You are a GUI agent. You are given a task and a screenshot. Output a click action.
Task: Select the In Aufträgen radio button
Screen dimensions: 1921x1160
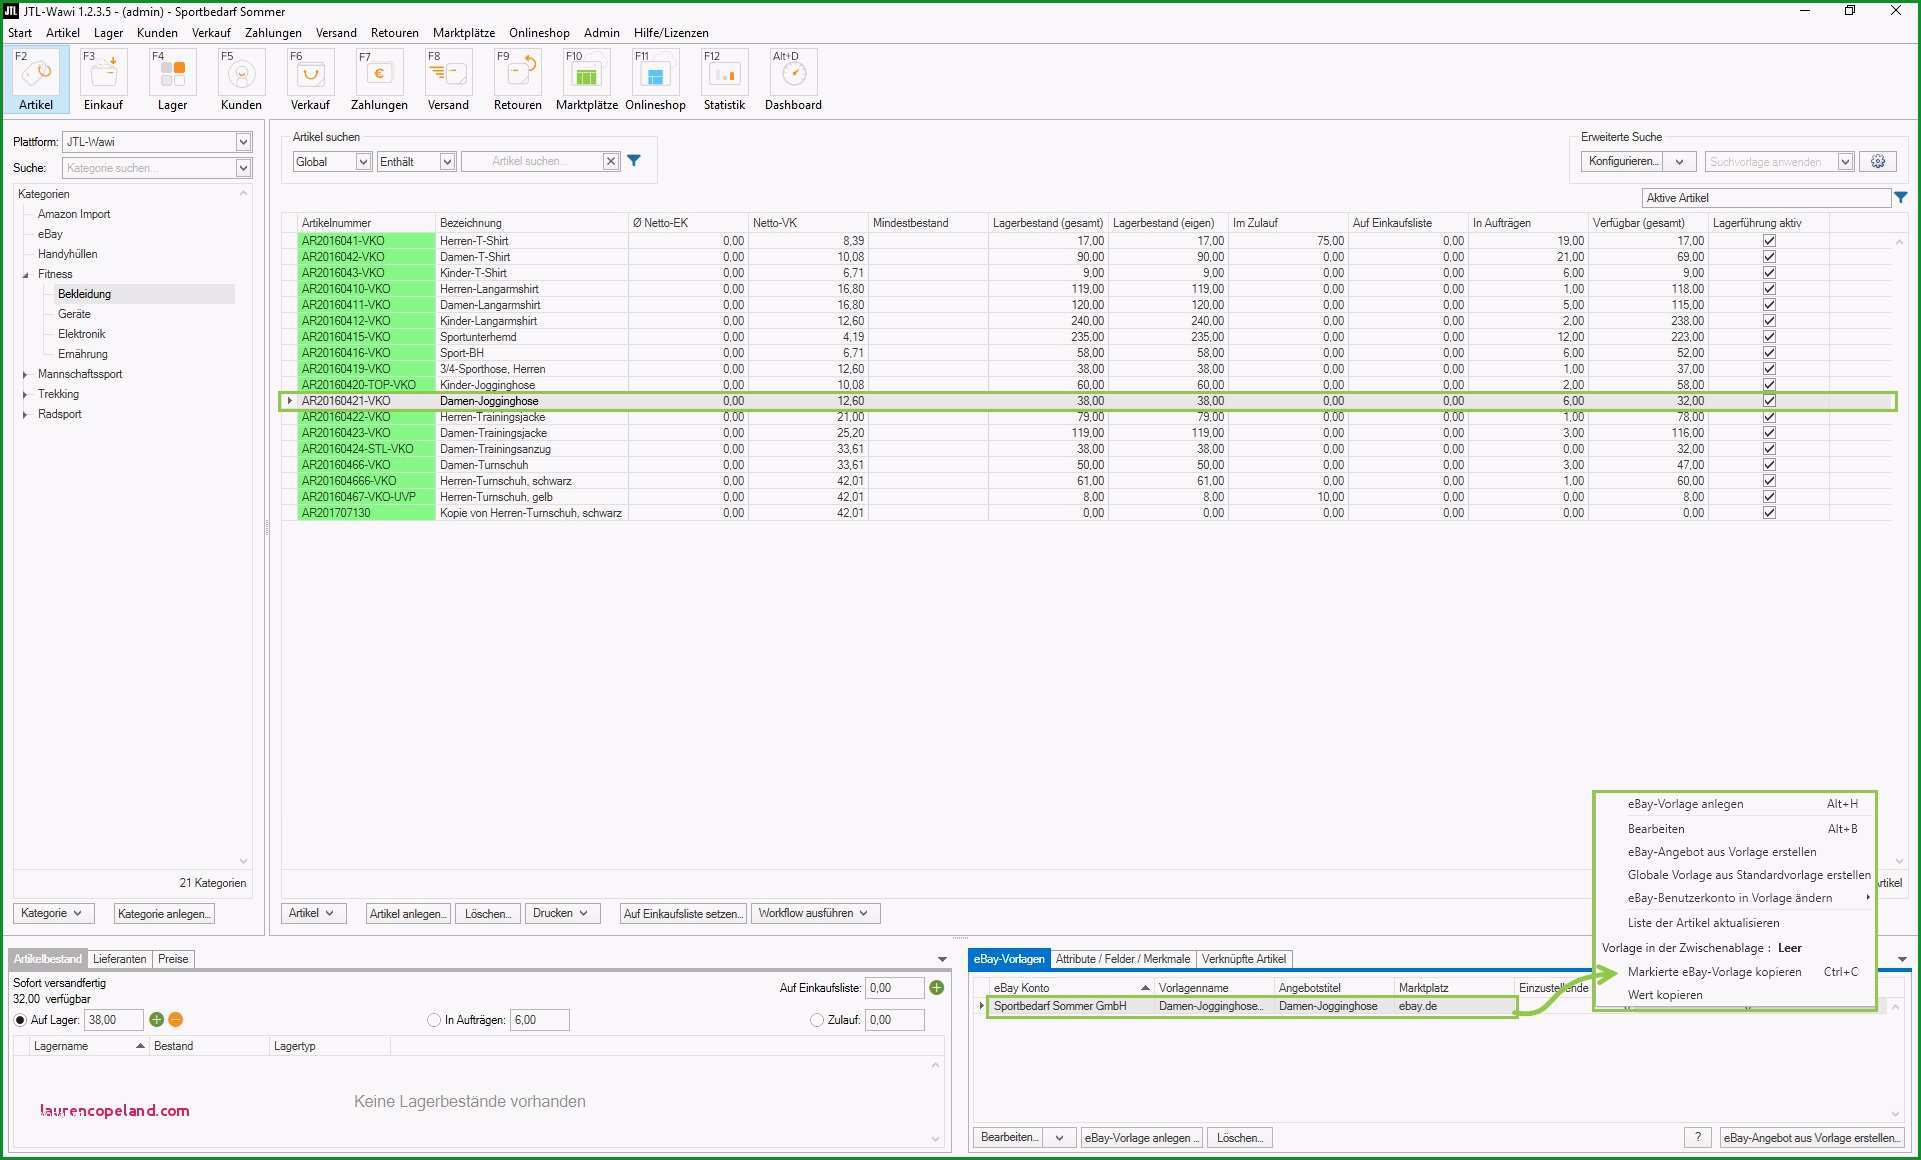(434, 1020)
